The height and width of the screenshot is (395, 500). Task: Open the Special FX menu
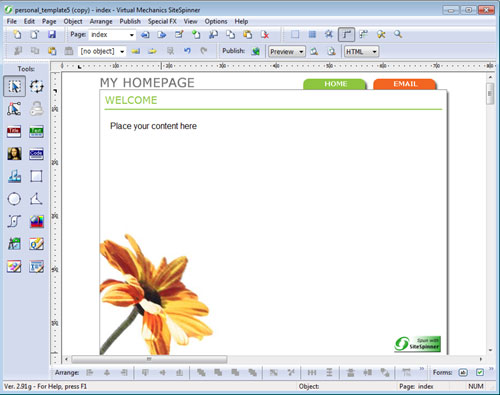click(162, 21)
